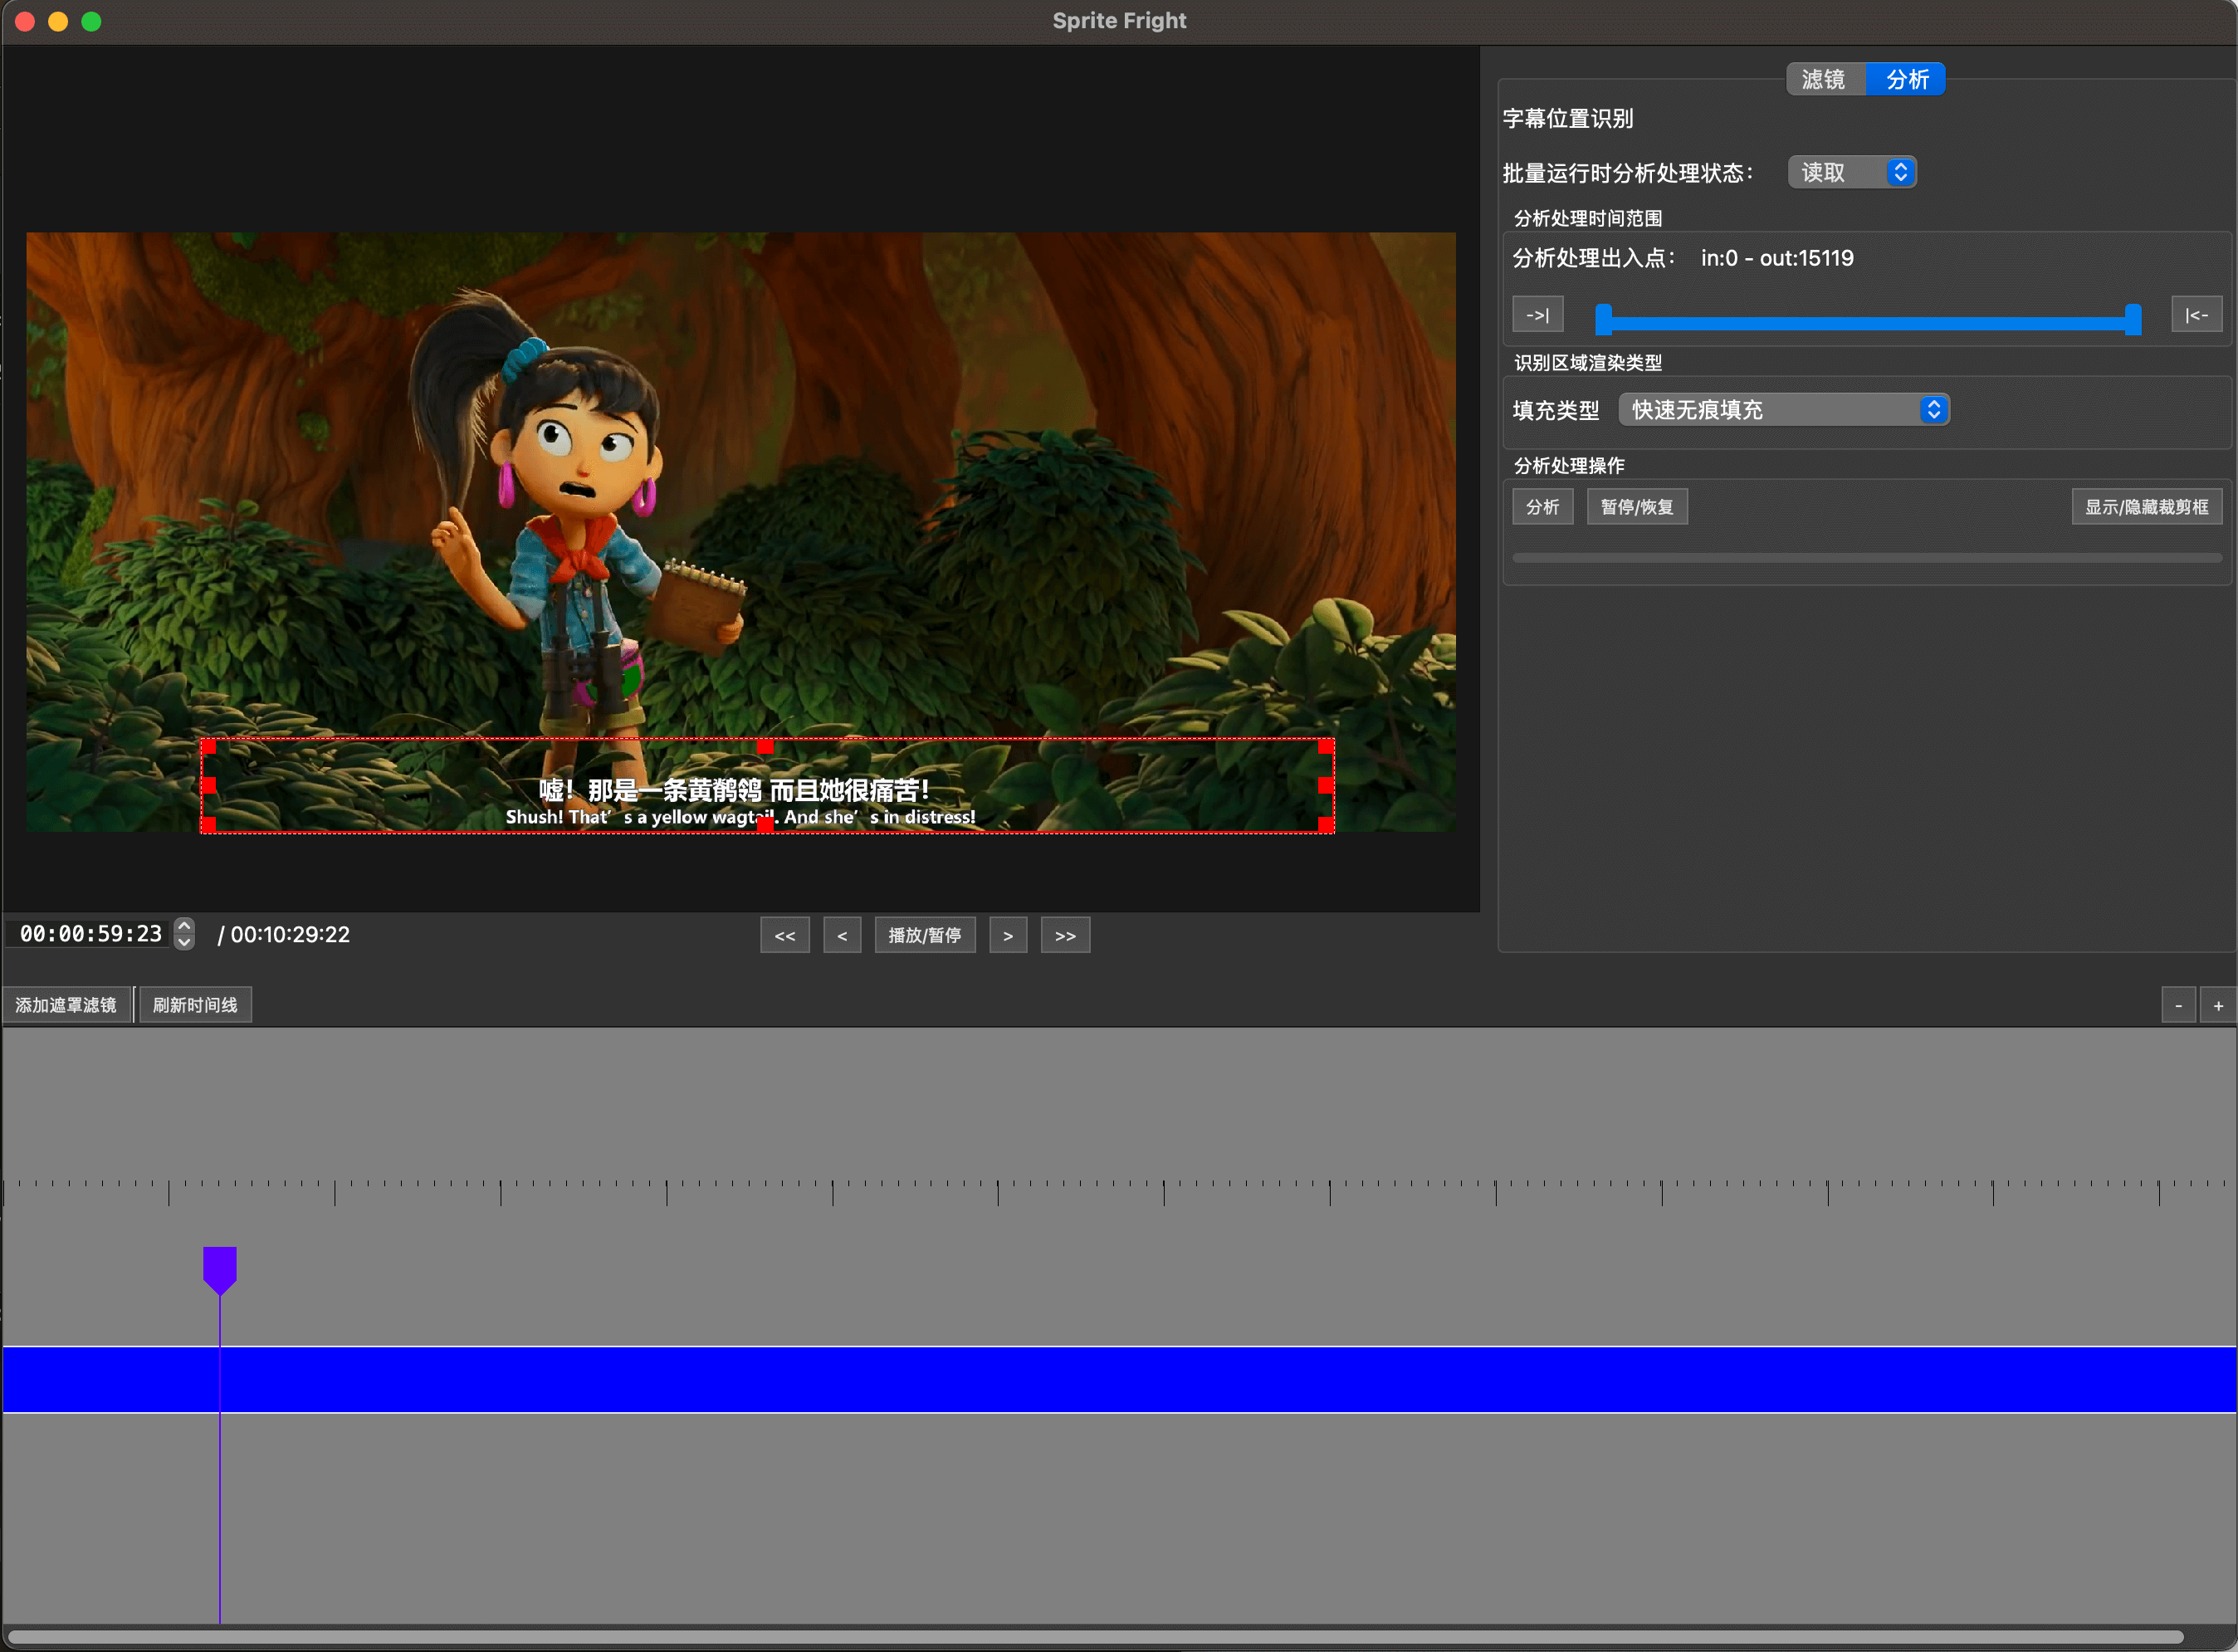Zoom in timeline with the + button

2218,1005
